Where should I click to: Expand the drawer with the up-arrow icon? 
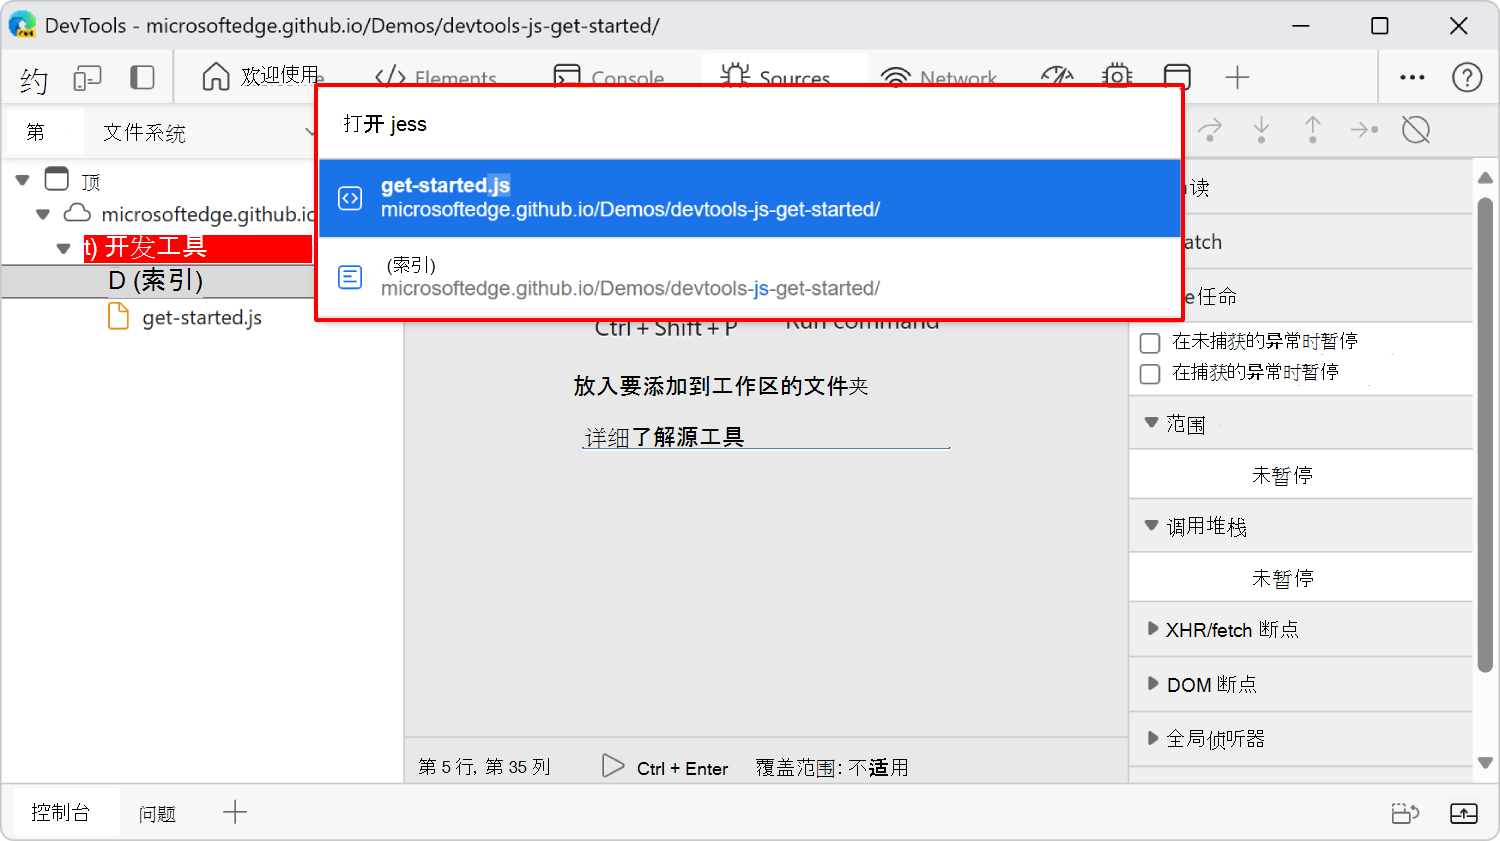1464,813
